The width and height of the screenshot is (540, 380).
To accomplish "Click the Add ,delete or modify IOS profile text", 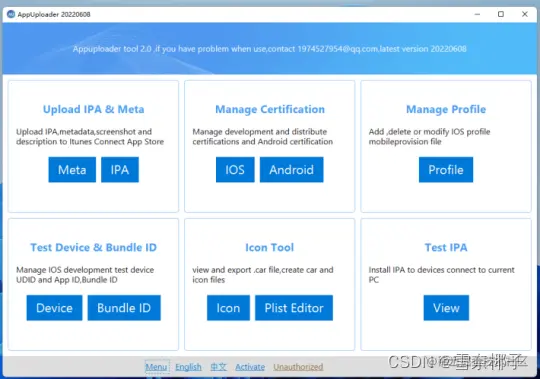I will pyautogui.click(x=429, y=137).
